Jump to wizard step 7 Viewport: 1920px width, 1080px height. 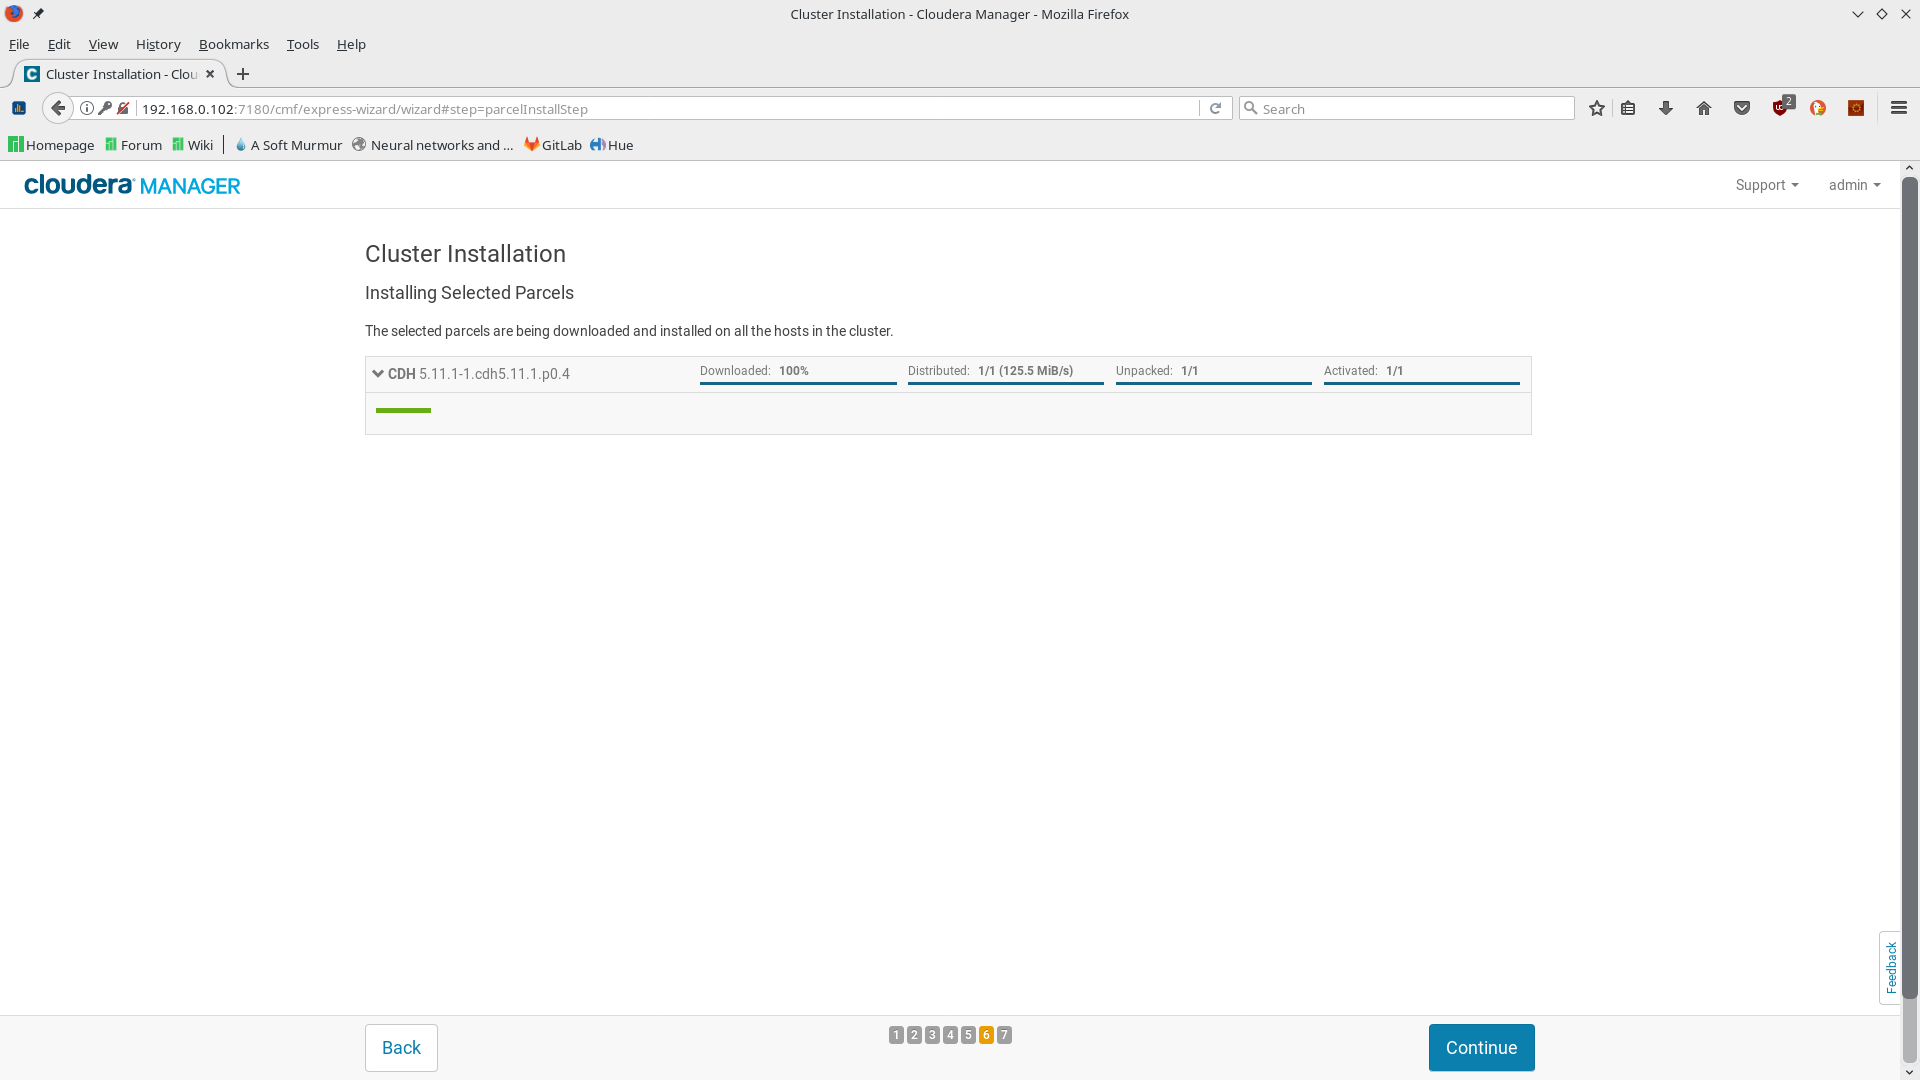1004,1035
